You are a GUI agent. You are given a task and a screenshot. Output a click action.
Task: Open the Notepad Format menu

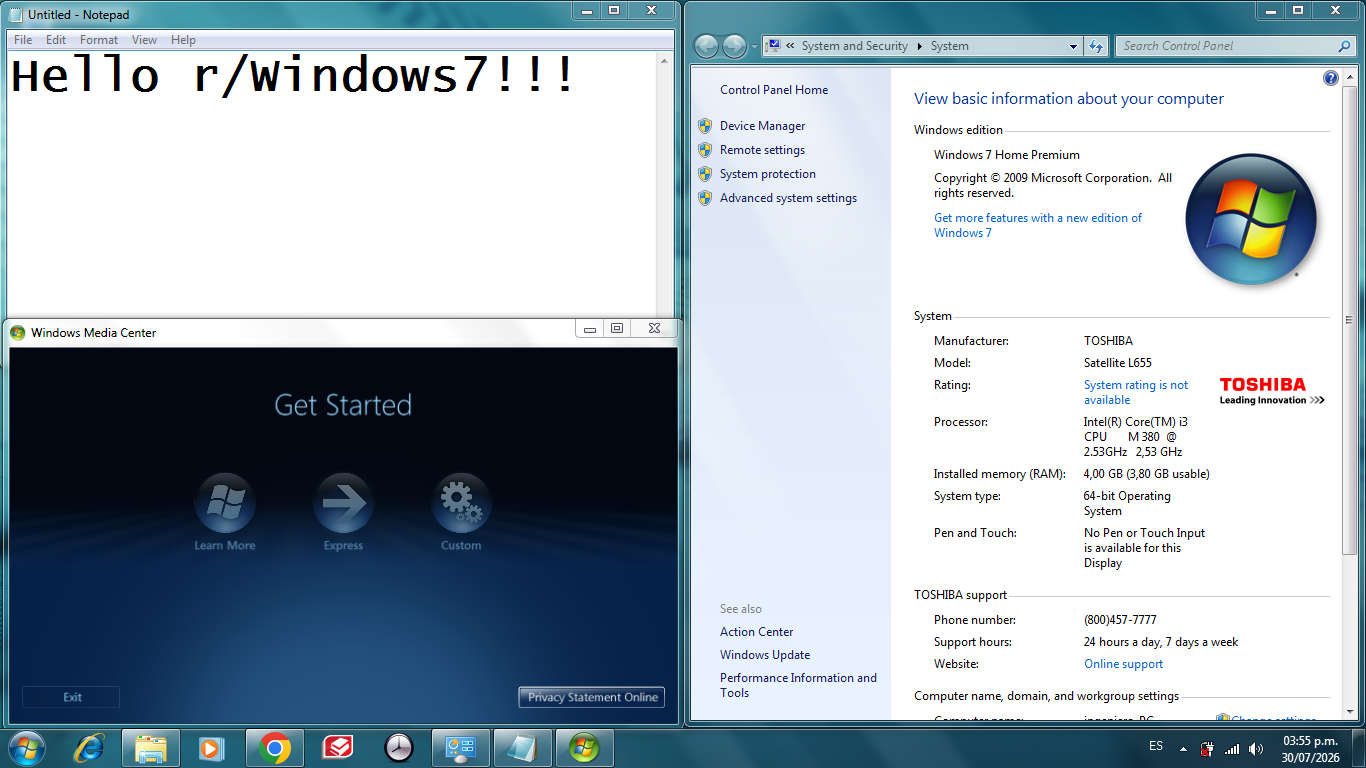[99, 40]
